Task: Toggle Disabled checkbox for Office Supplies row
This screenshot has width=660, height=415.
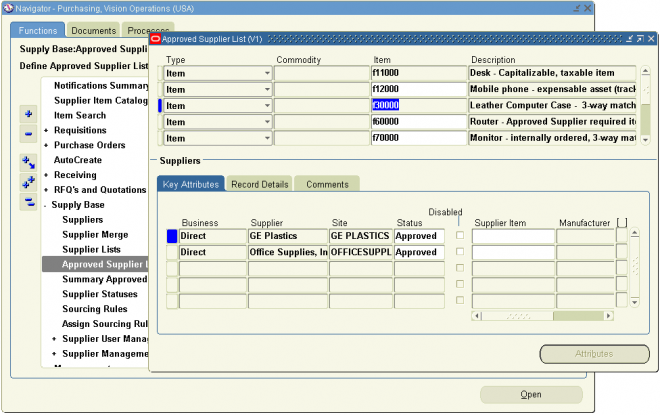Action: click(460, 252)
